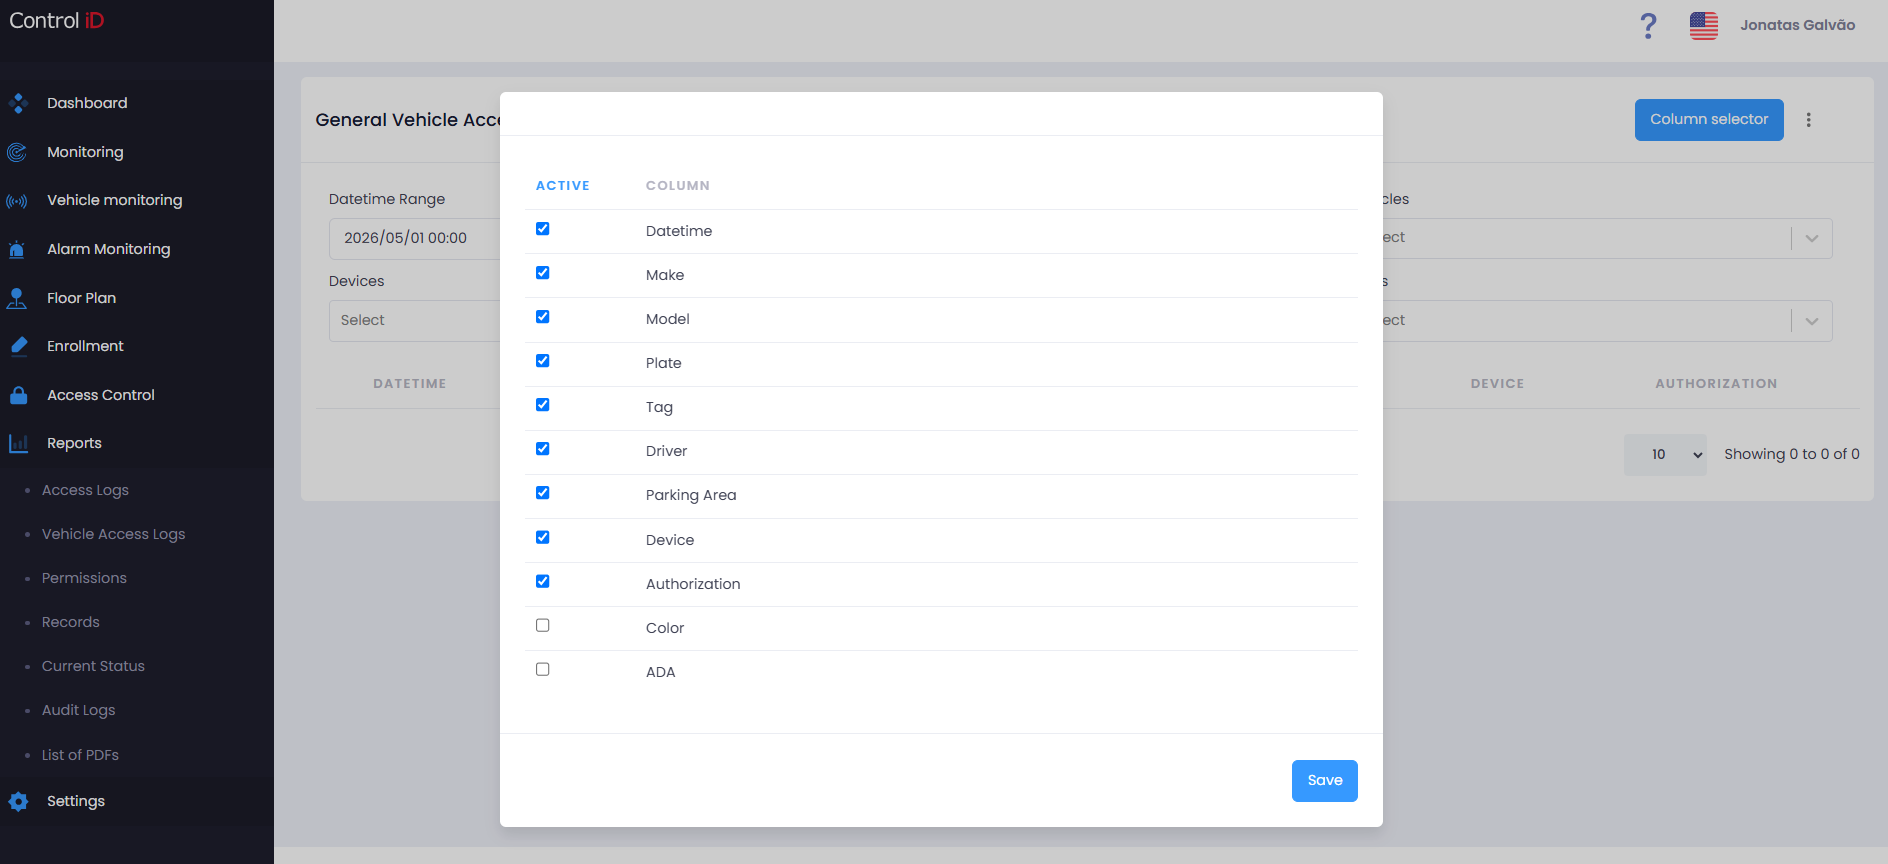Open Settings menu item
This screenshot has width=1888, height=864.
pos(75,801)
